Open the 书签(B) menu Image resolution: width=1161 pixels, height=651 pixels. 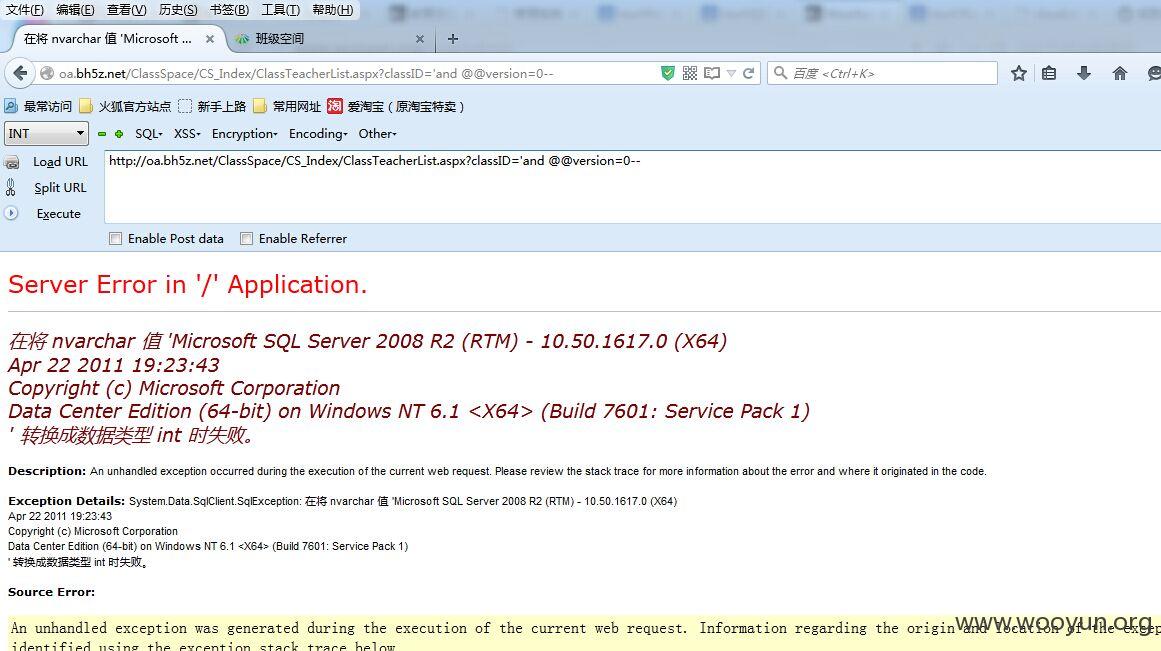pyautogui.click(x=230, y=10)
